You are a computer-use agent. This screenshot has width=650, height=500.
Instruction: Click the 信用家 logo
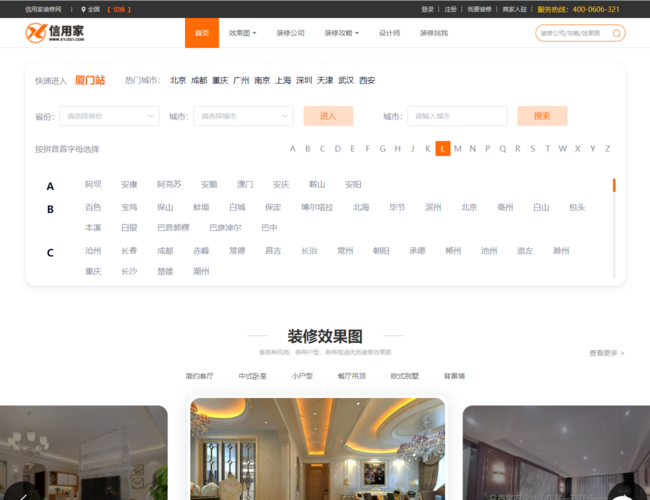54,33
